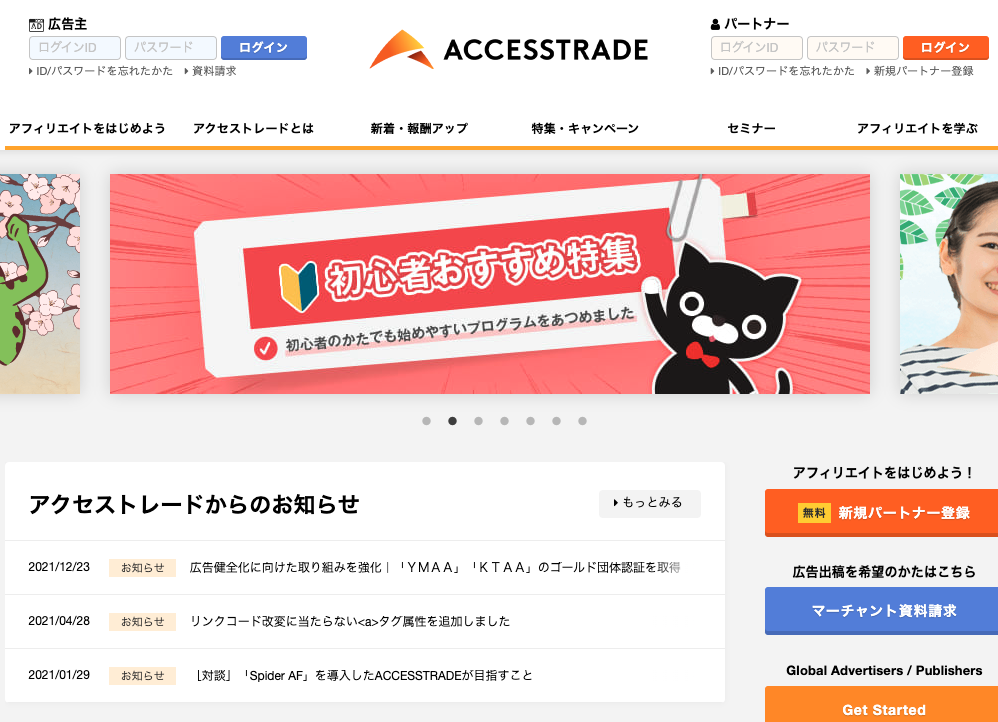
Task: Open the 初心者おすすめ特集 banner
Action: click(x=489, y=284)
